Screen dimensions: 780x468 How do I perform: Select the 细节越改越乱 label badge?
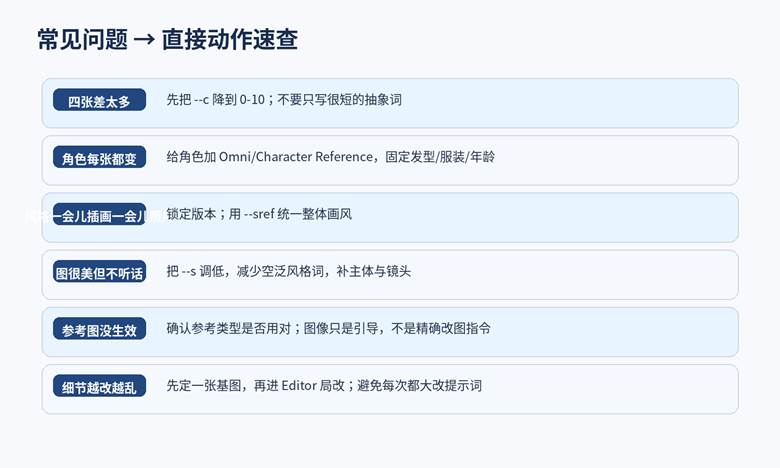(99, 386)
